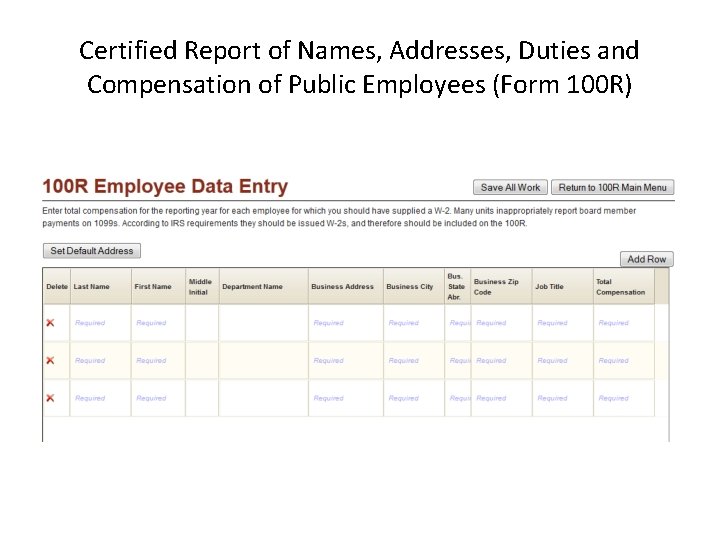Select Bus. State Abr. field in second row

[458, 360]
